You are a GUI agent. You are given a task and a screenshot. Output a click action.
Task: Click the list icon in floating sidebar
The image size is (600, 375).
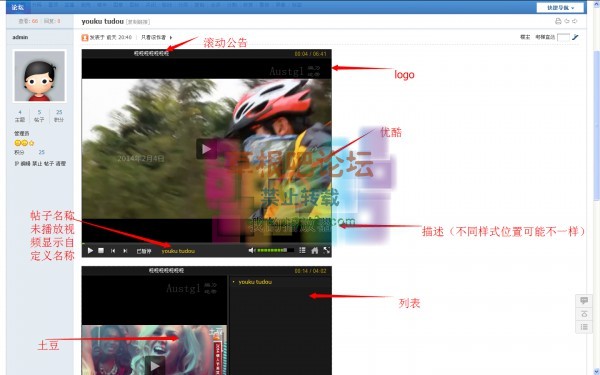tap(584, 327)
